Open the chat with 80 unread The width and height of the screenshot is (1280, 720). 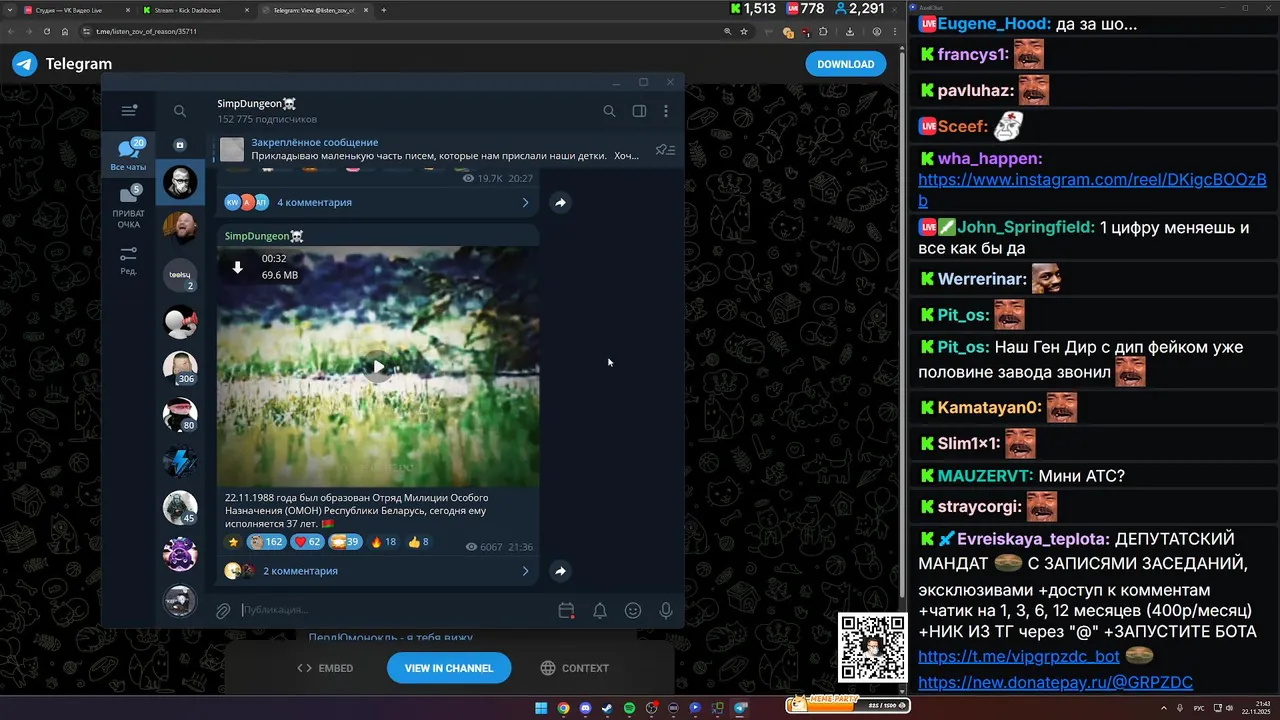click(x=180, y=415)
